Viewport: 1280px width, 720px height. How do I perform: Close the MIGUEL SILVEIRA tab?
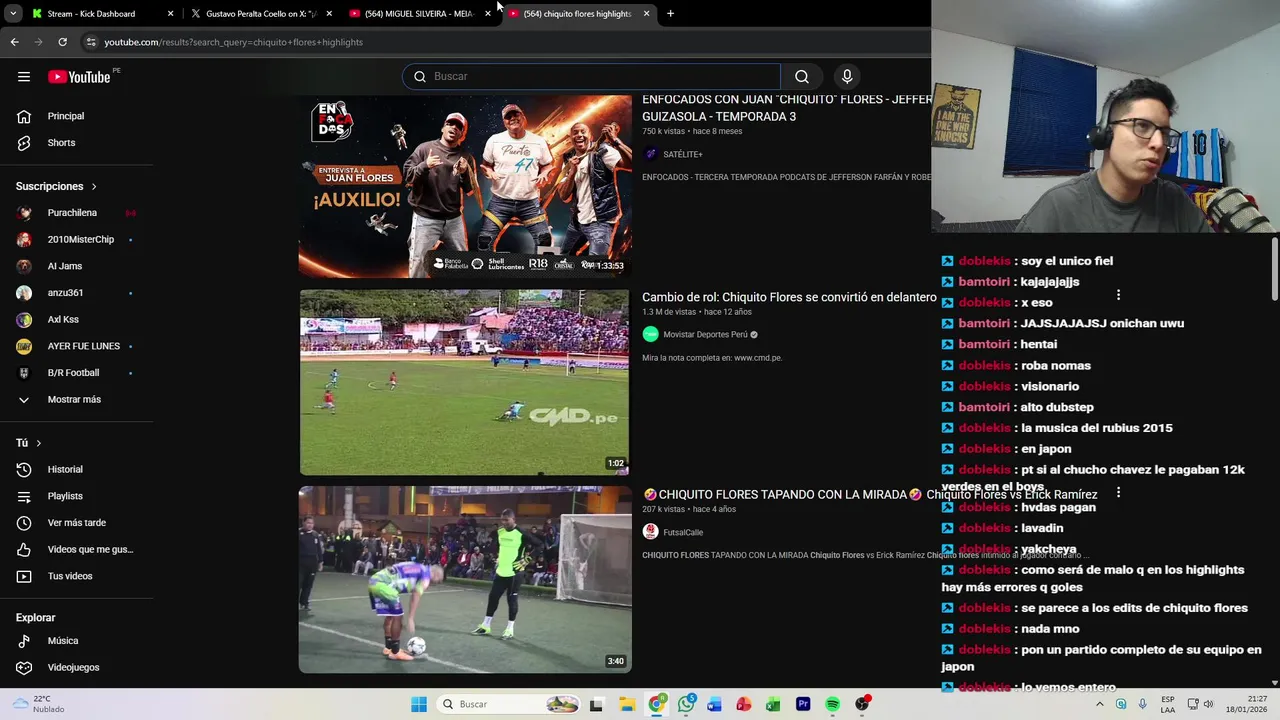tap(488, 14)
